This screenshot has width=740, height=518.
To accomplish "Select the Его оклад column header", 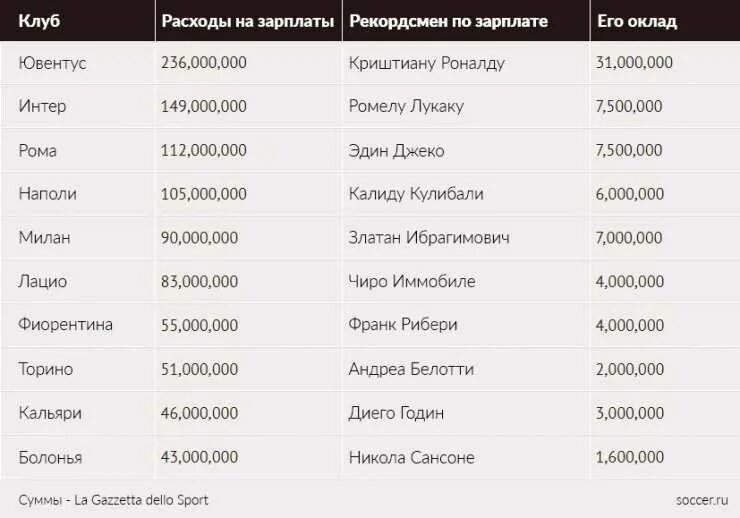I will (637, 21).
